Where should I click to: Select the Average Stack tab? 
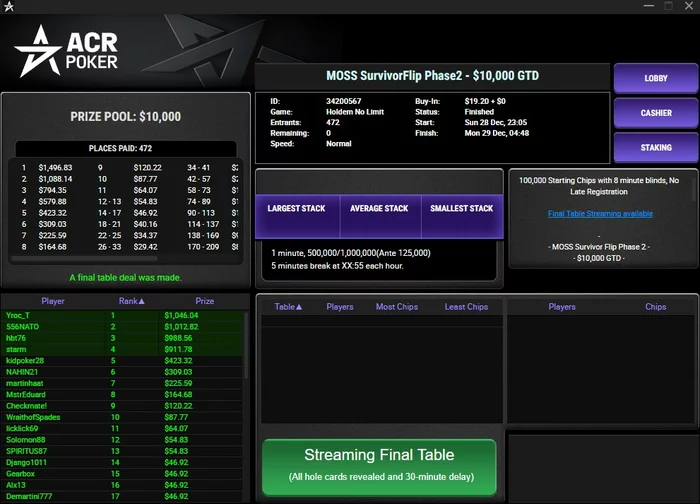pyautogui.click(x=380, y=216)
